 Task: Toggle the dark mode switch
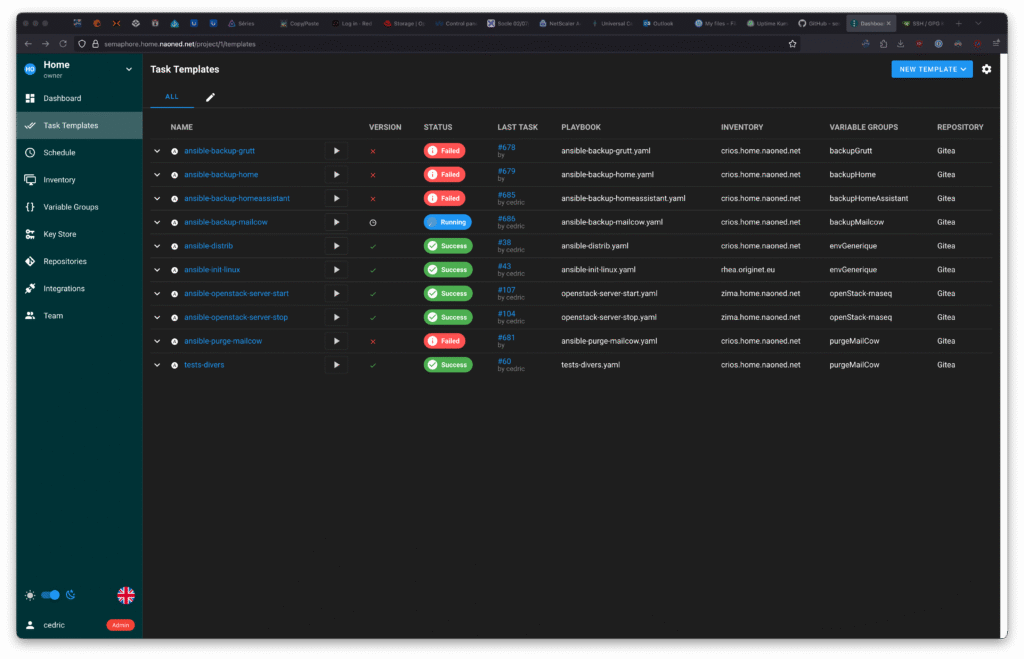coord(50,595)
